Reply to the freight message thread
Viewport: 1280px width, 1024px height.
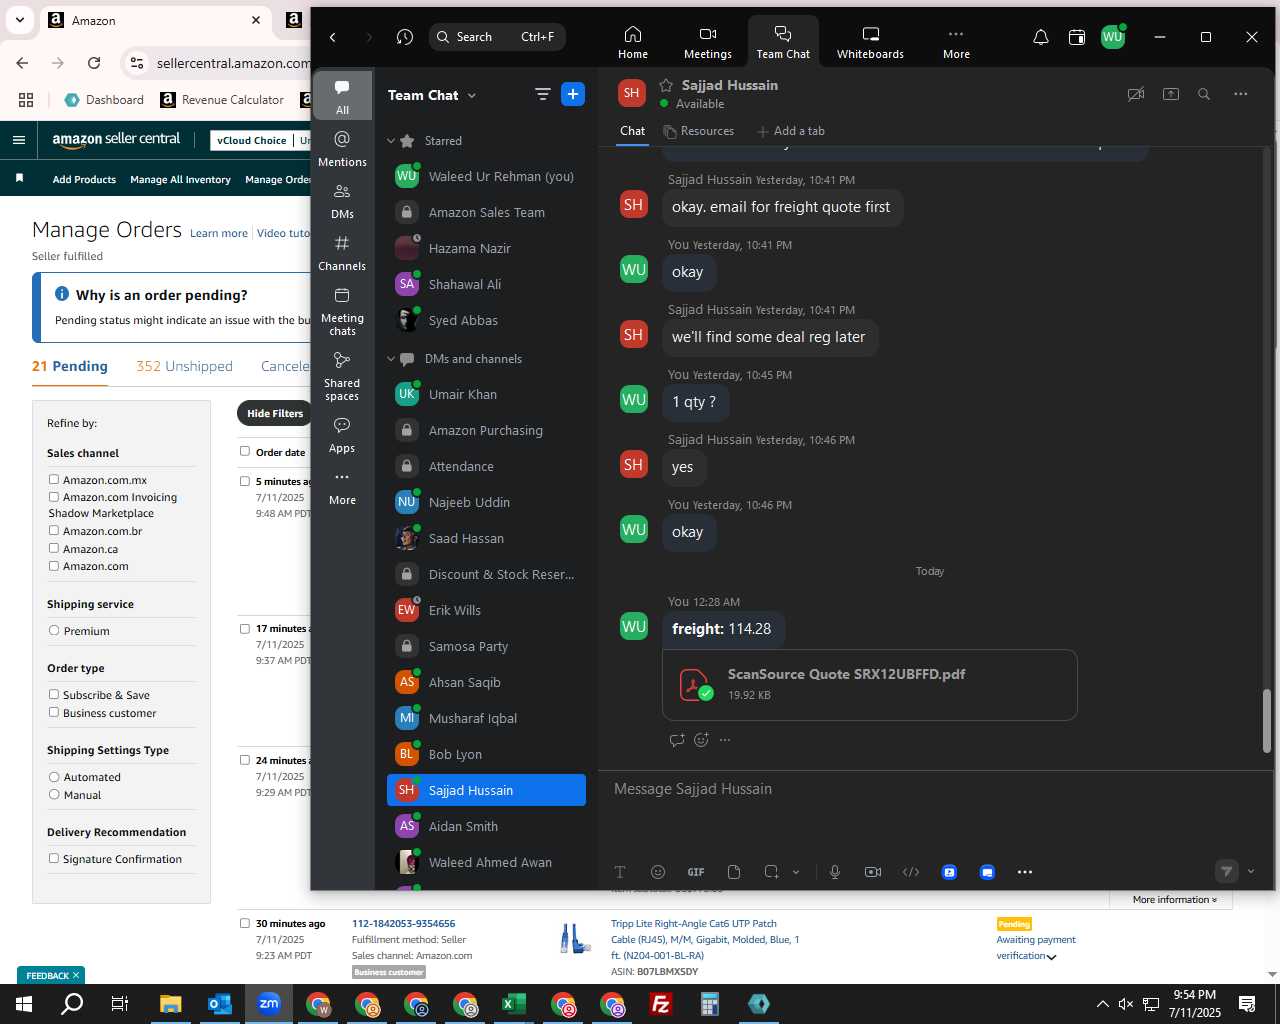click(677, 740)
